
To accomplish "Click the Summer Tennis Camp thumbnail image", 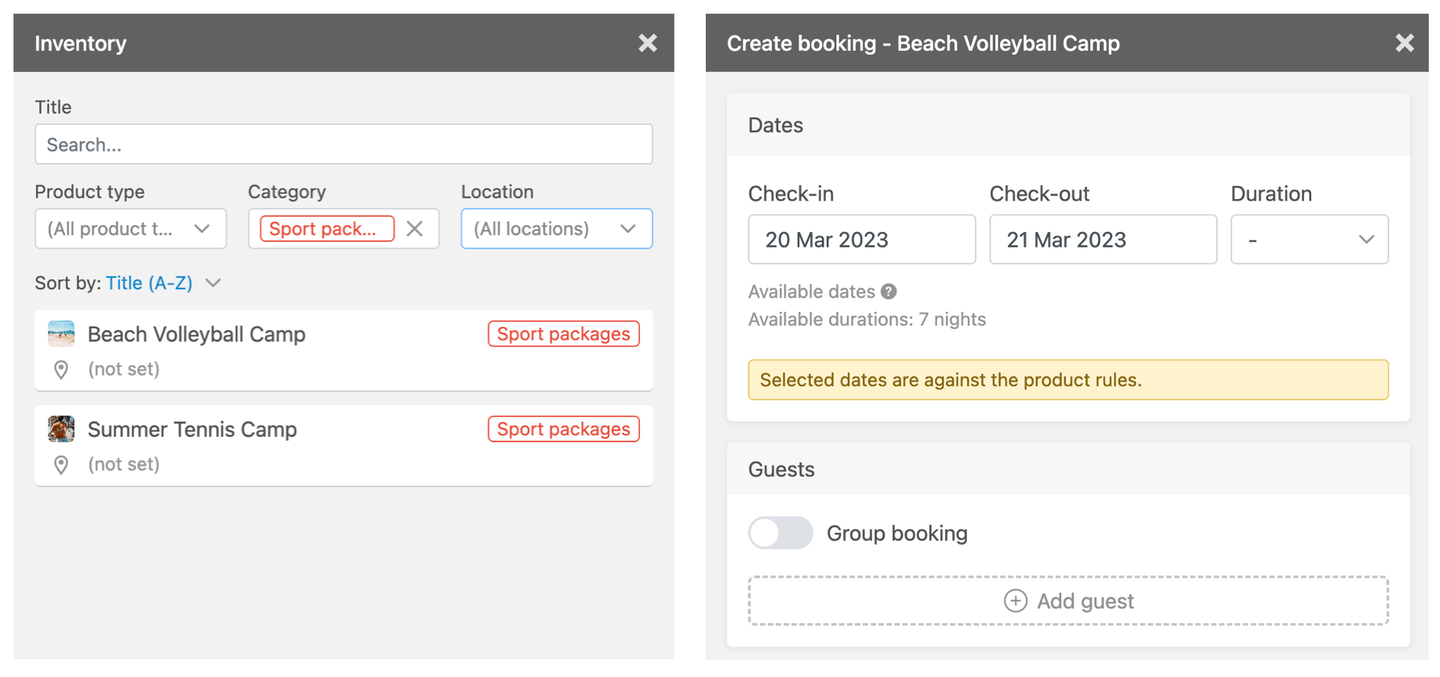I will point(61,429).
